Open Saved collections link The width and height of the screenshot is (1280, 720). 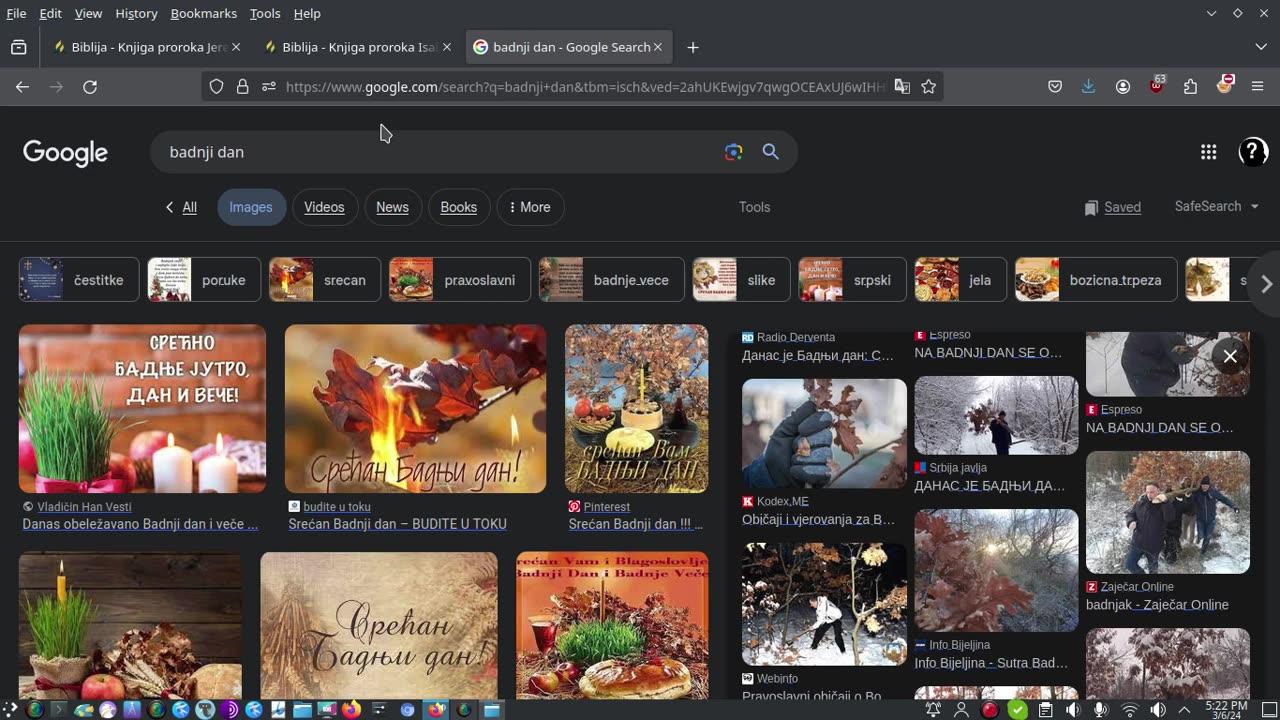pyautogui.click(x=1112, y=207)
